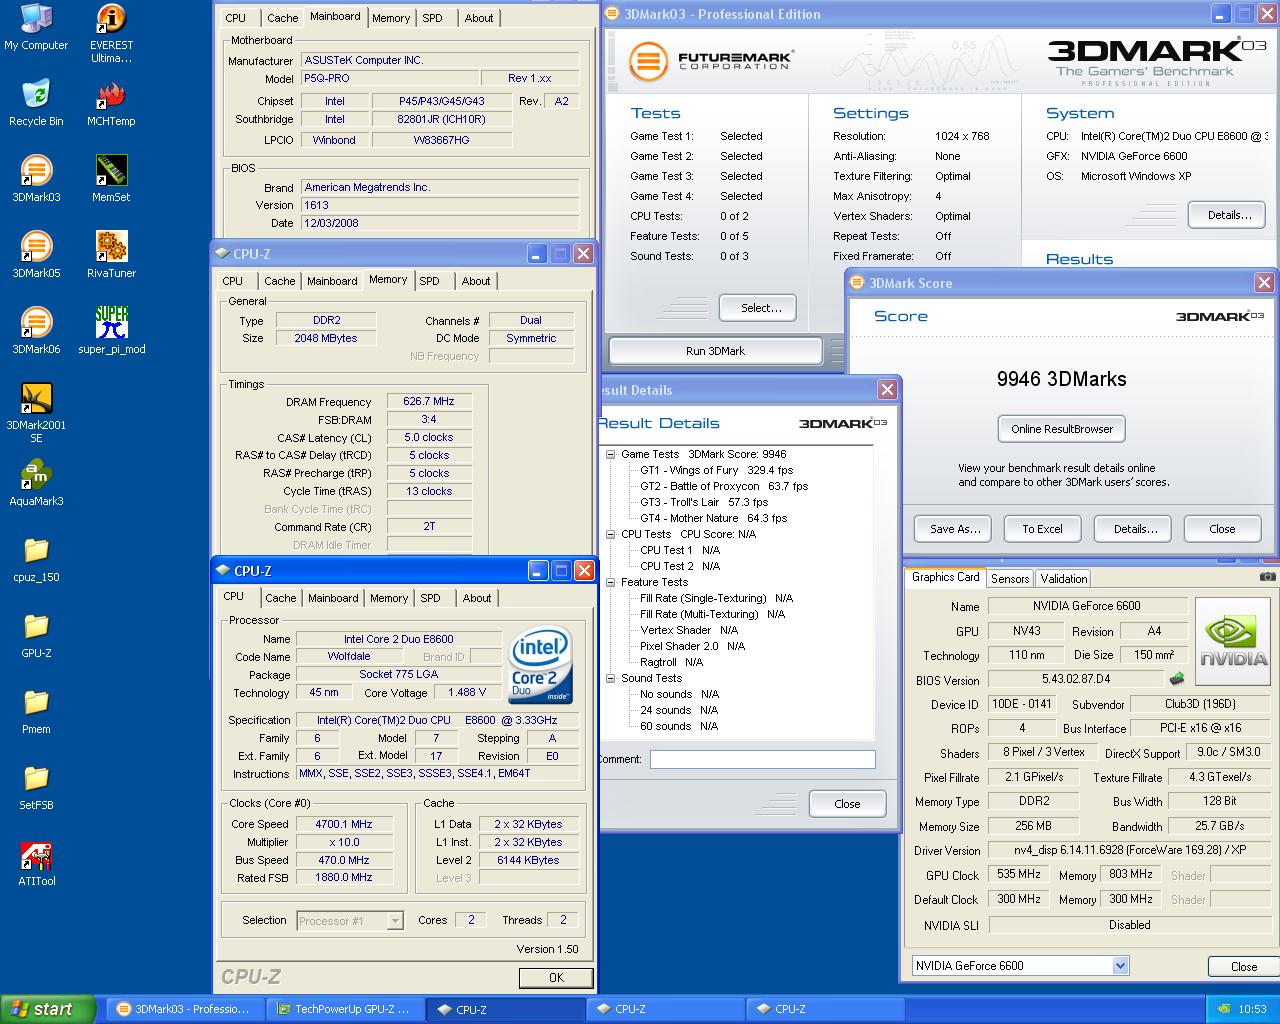Launch MCHTemp from the desktop
This screenshot has height=1024, width=1280.
click(x=111, y=103)
